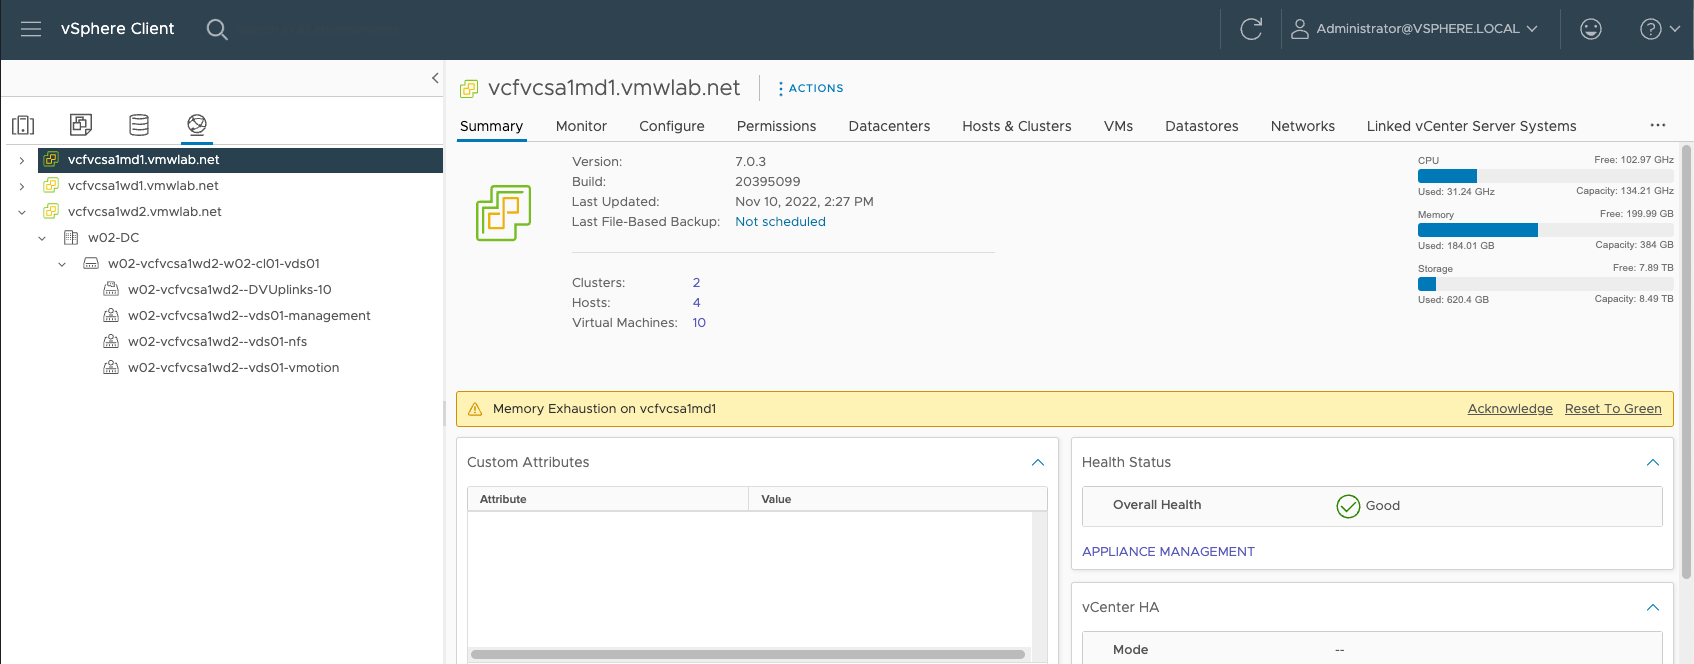Switch to Storage inventory view

pyautogui.click(x=139, y=124)
